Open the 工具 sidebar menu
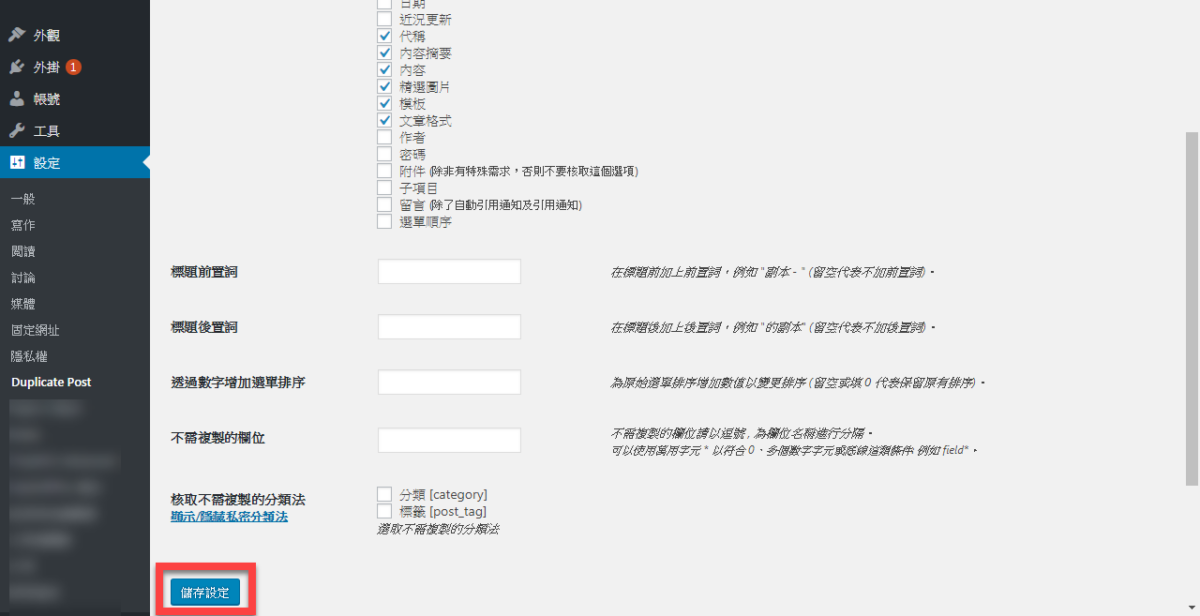Image resolution: width=1200 pixels, height=616 pixels. coord(75,131)
